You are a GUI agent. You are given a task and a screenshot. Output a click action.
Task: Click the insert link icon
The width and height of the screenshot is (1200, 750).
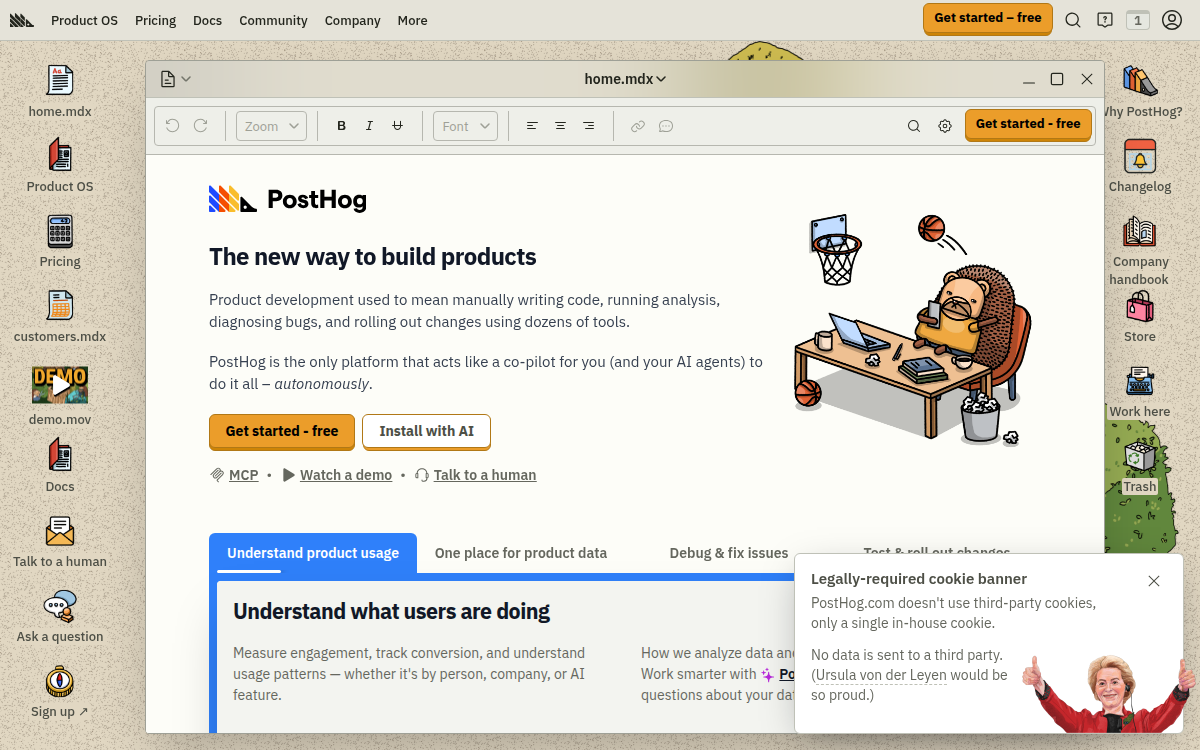[637, 126]
